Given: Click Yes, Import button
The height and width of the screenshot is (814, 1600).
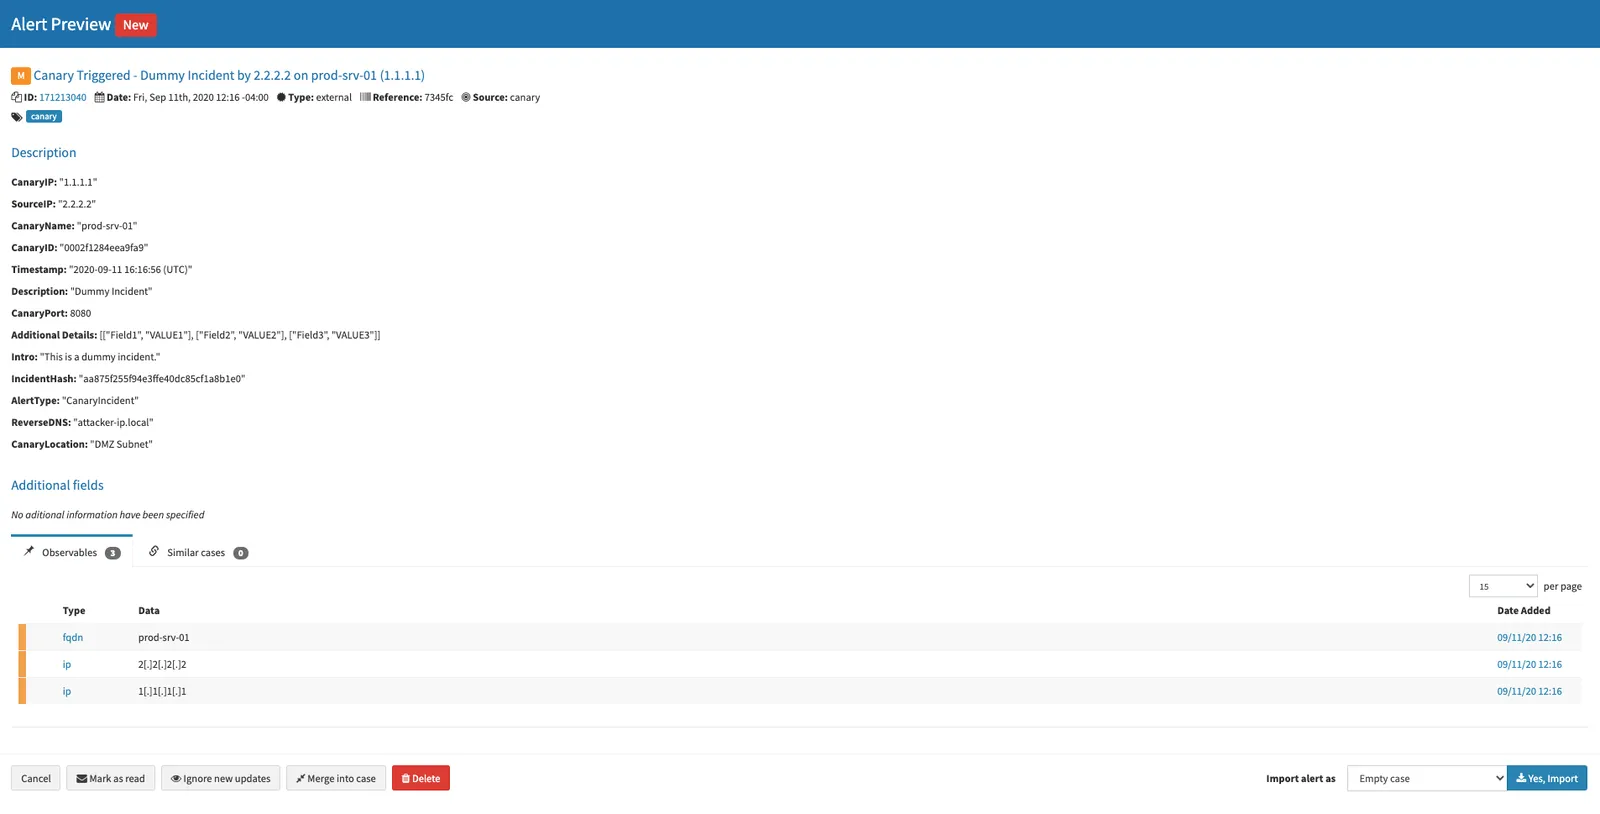Looking at the screenshot, I should [1547, 778].
